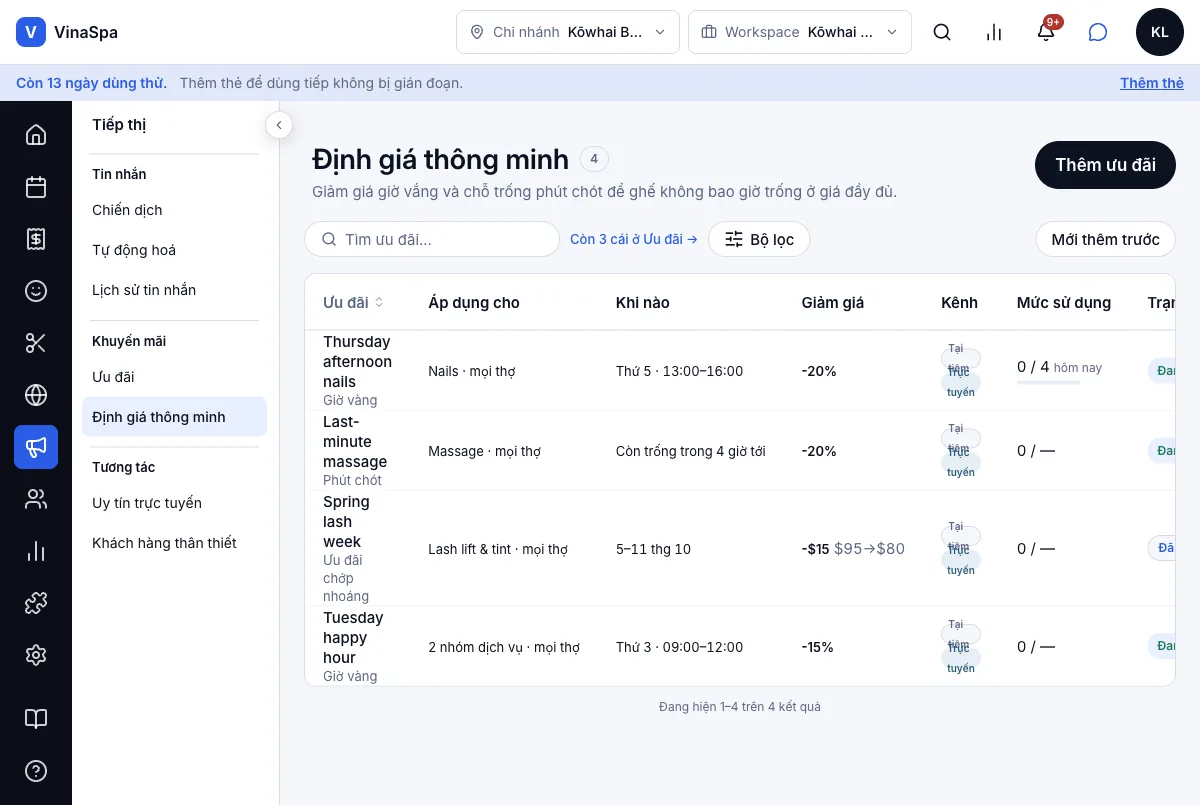Open the calendar icon in sidebar
The height and width of the screenshot is (805, 1200).
(x=36, y=187)
